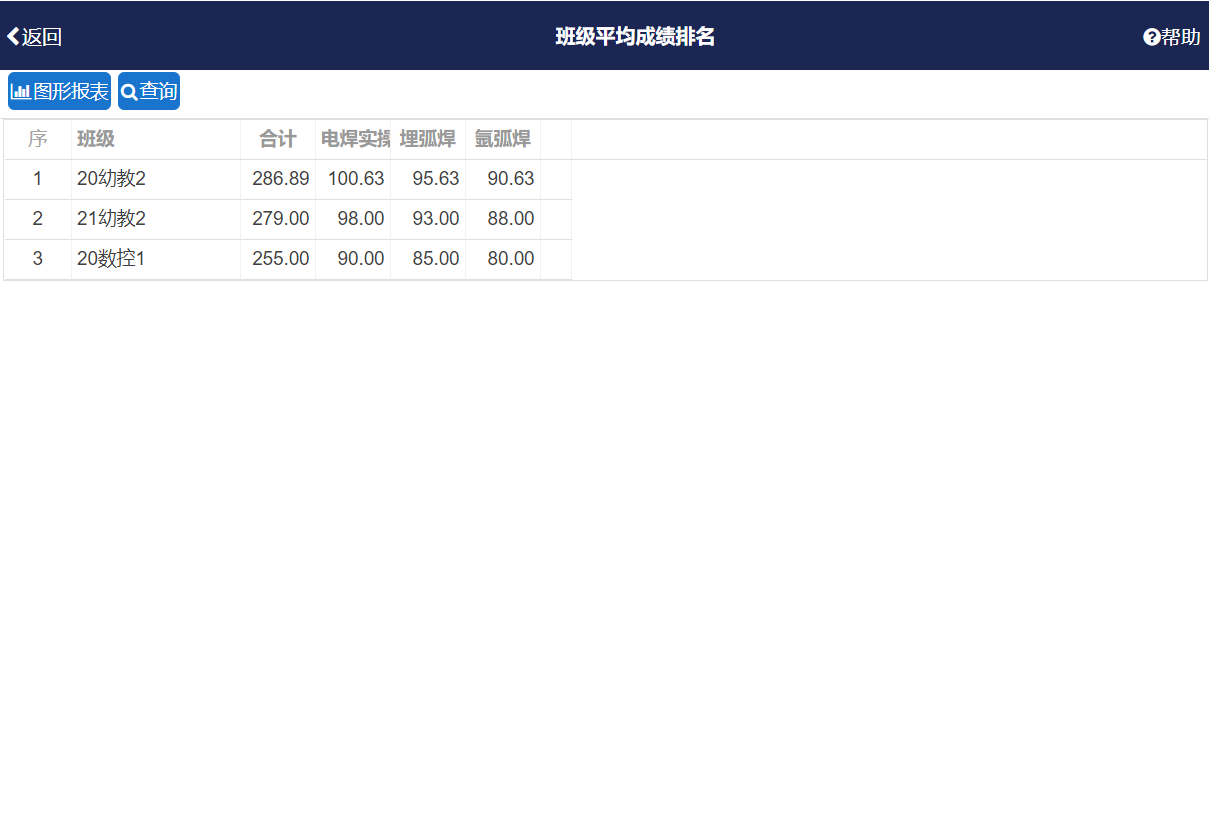Click rank number 1 cell
Image resolution: width=1209 pixels, height=834 pixels.
[38, 179]
